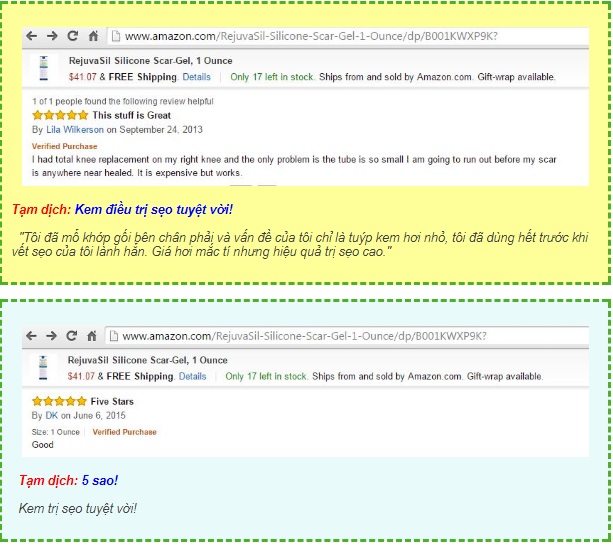Open reviewer DK's profile
This screenshot has height=545, width=613.
click(x=52, y=415)
